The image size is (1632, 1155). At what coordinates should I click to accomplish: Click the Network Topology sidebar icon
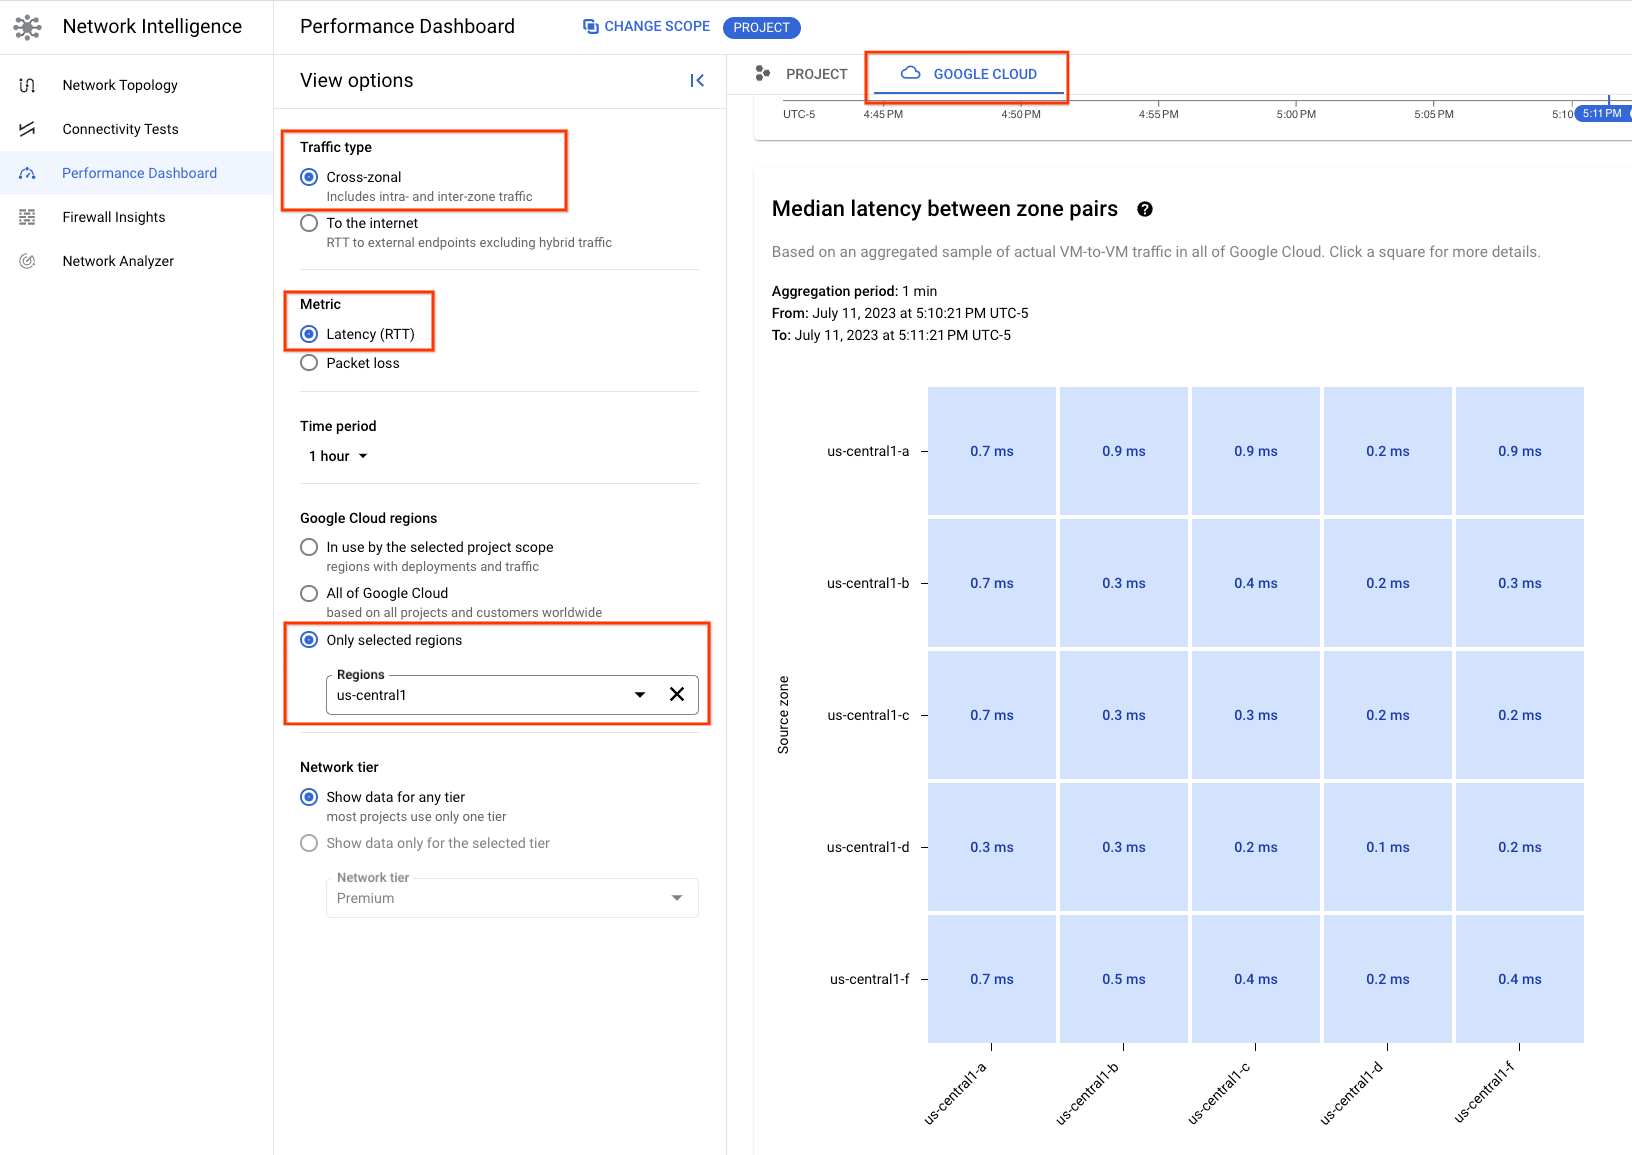coord(28,85)
